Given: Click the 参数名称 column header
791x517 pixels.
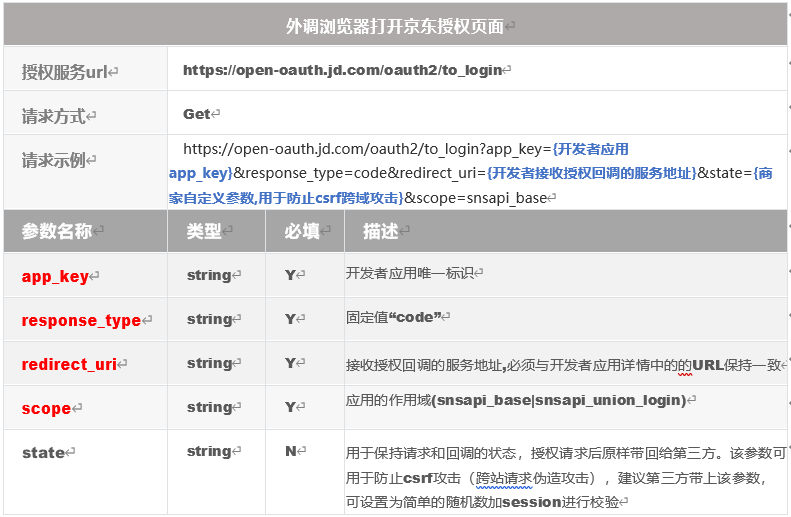Looking at the screenshot, I should point(57,232).
